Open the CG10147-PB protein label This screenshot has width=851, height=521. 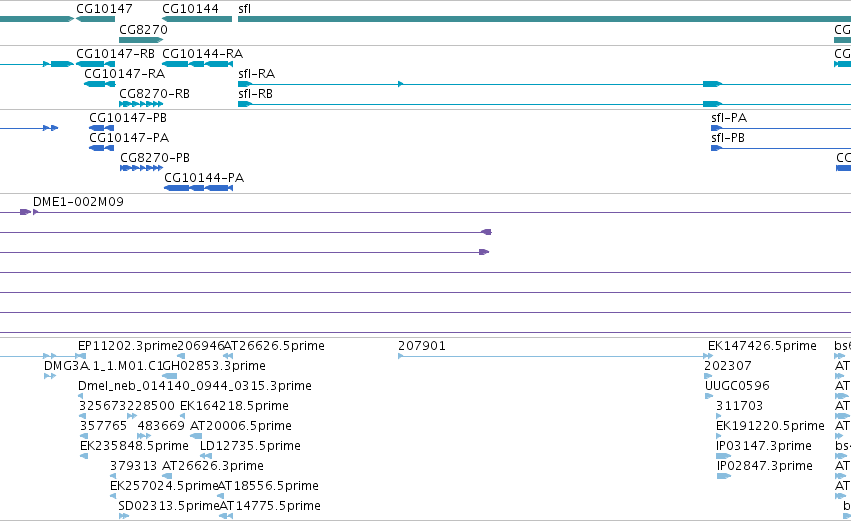[x=128, y=118]
